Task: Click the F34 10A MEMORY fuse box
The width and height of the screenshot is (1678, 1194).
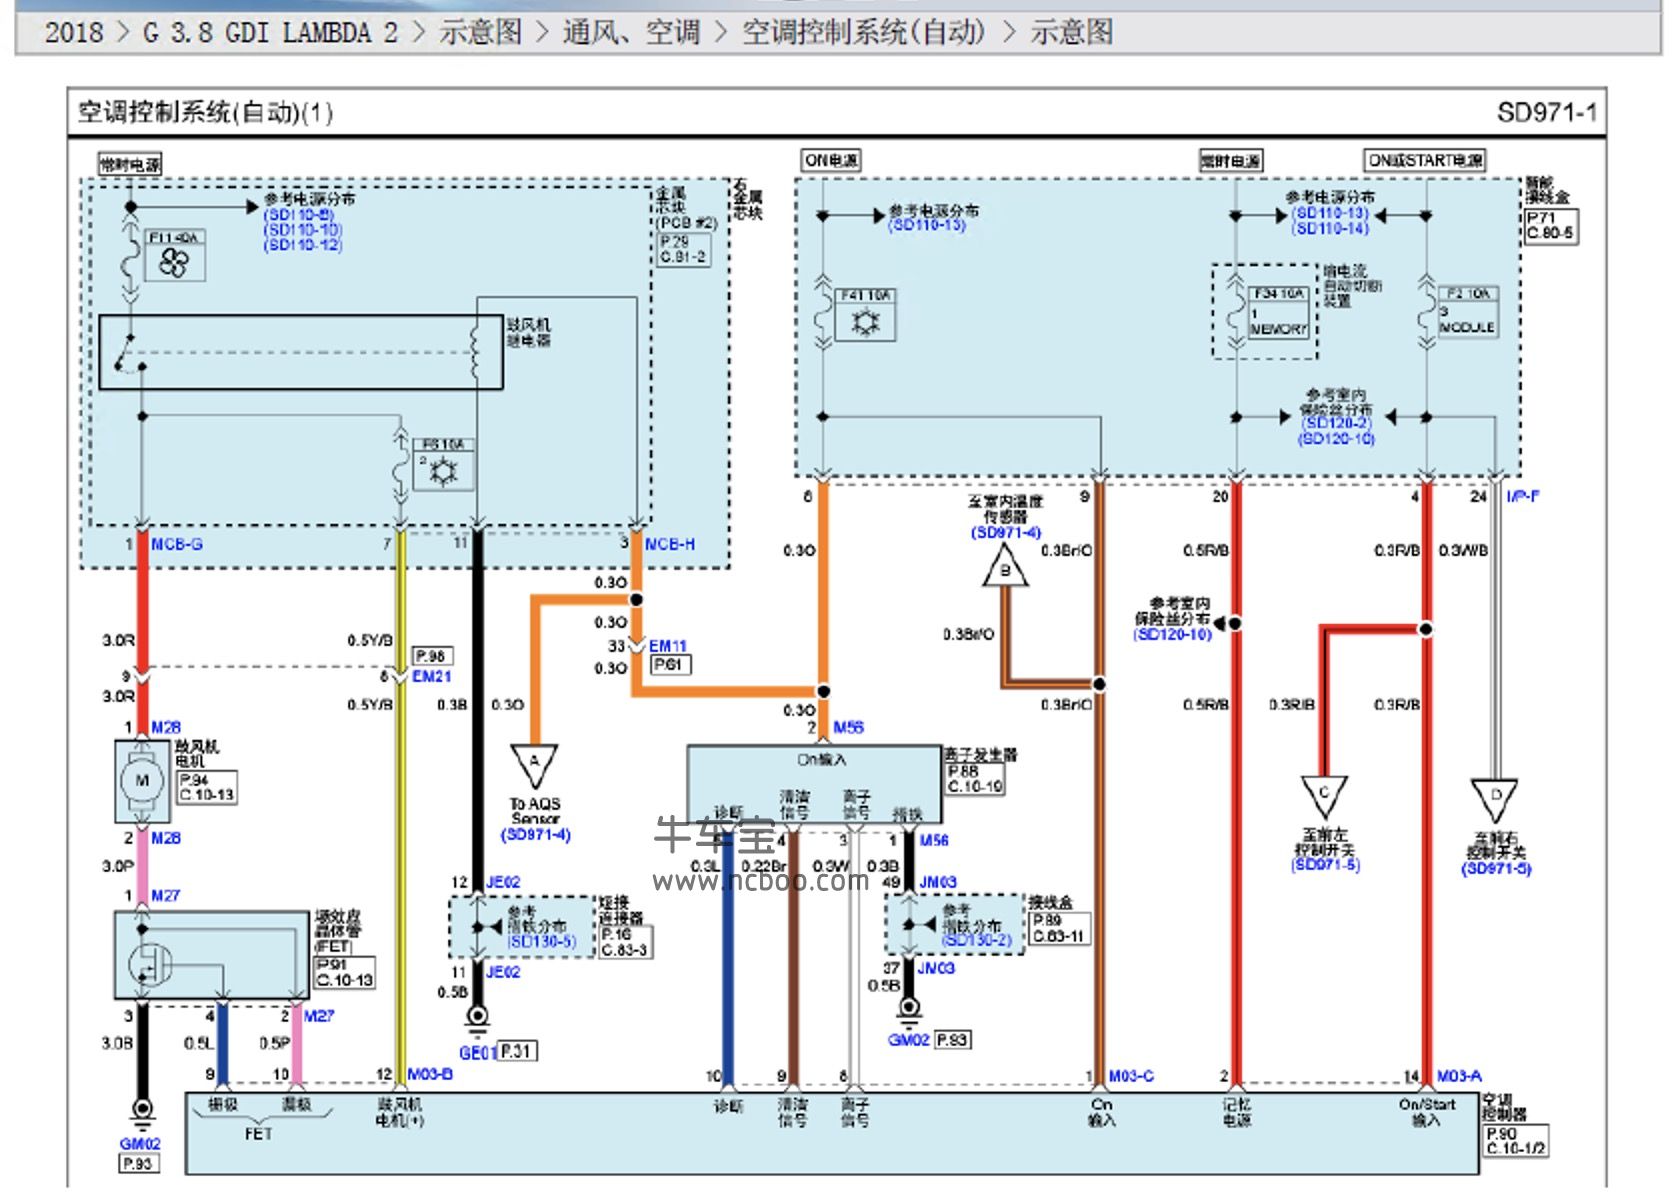Action: click(1279, 313)
